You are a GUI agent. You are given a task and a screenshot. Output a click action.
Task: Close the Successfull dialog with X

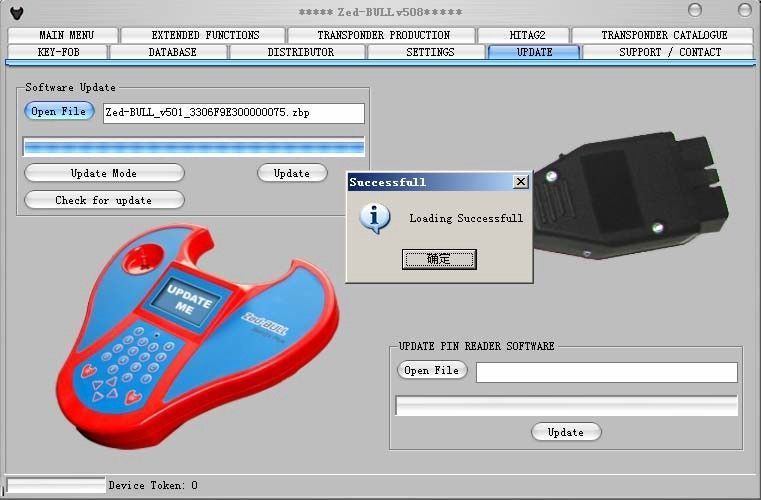coord(520,182)
